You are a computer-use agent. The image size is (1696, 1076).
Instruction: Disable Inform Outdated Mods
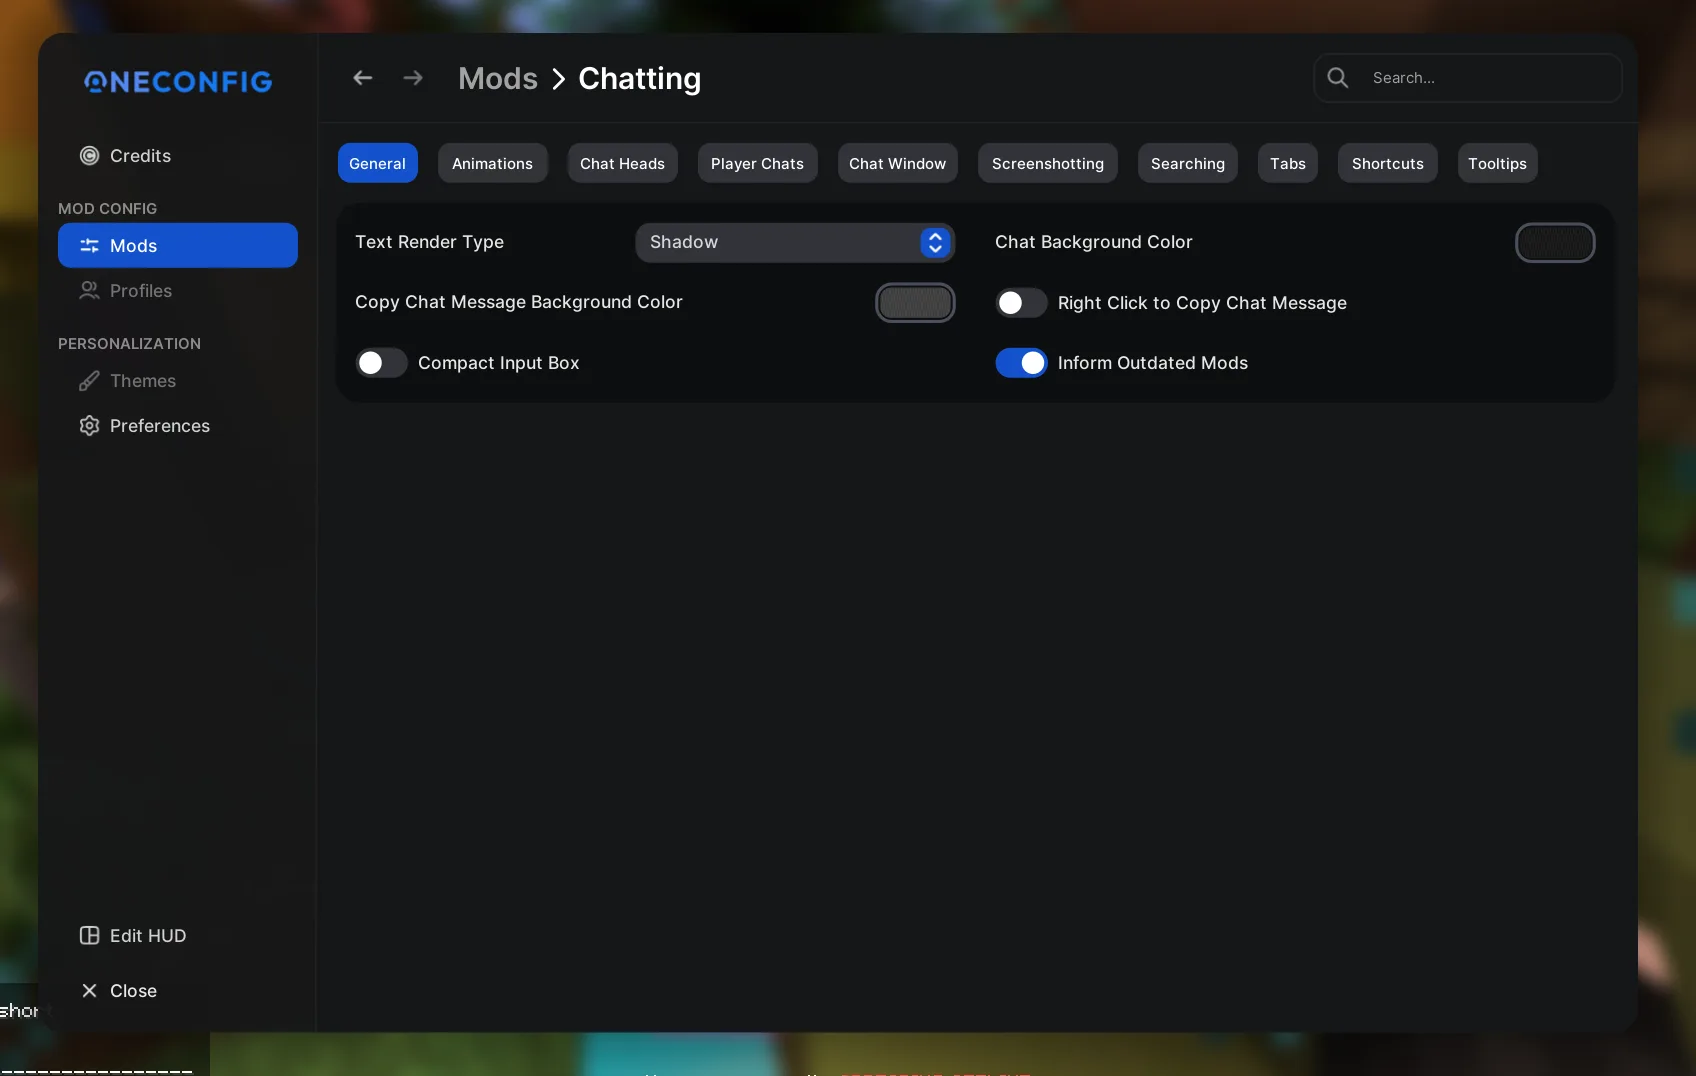click(x=1021, y=362)
